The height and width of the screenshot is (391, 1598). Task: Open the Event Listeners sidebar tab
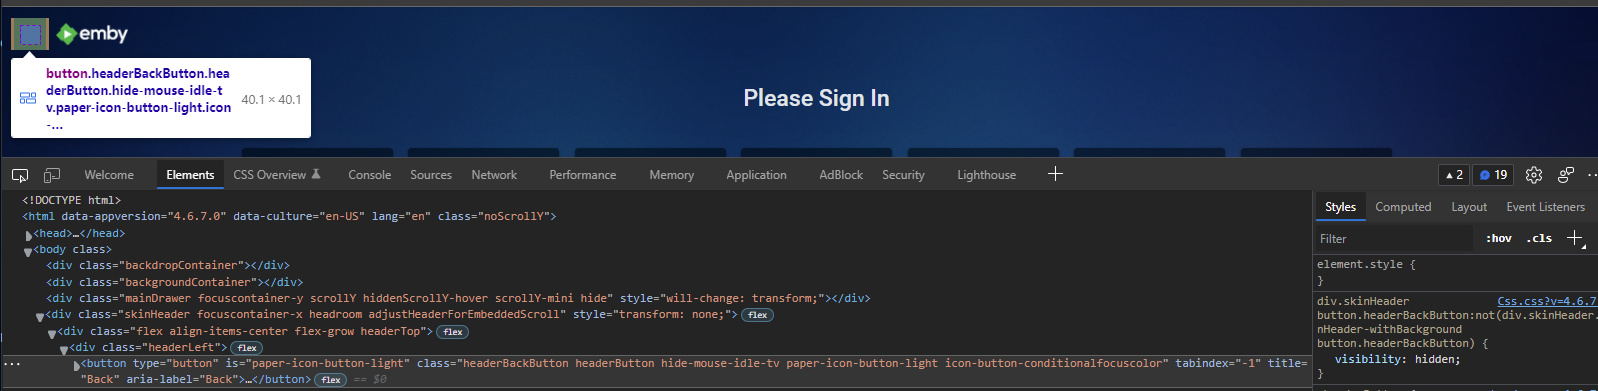[x=1545, y=207]
